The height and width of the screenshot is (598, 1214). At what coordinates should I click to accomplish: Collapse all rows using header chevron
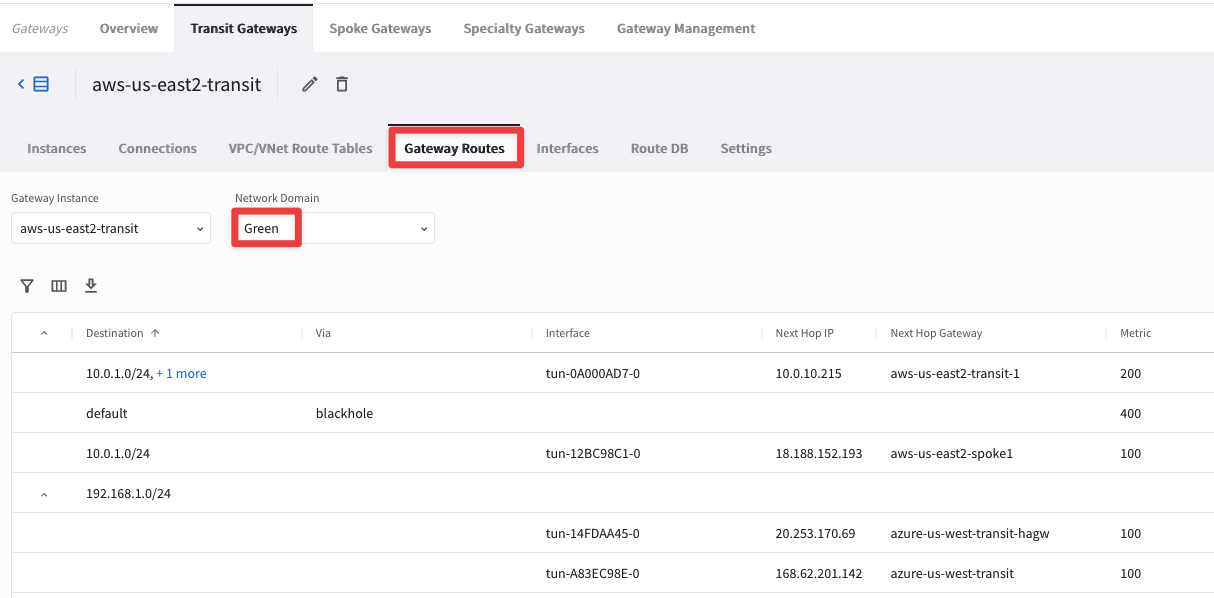pos(44,333)
